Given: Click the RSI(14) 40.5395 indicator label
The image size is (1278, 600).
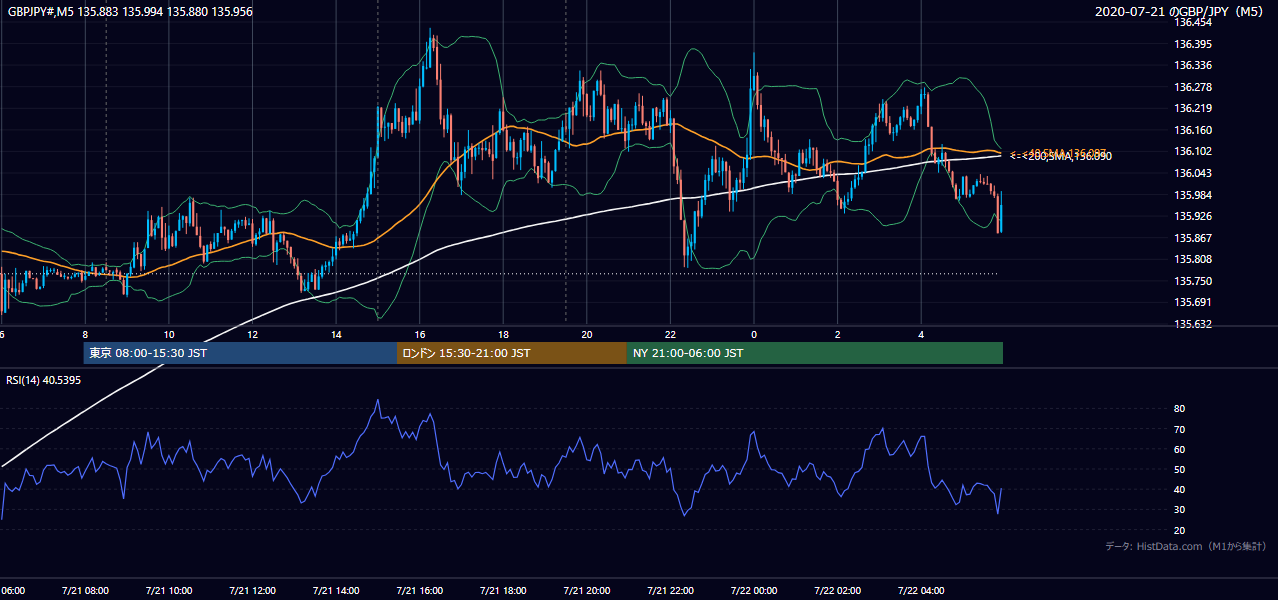Looking at the screenshot, I should point(44,380).
